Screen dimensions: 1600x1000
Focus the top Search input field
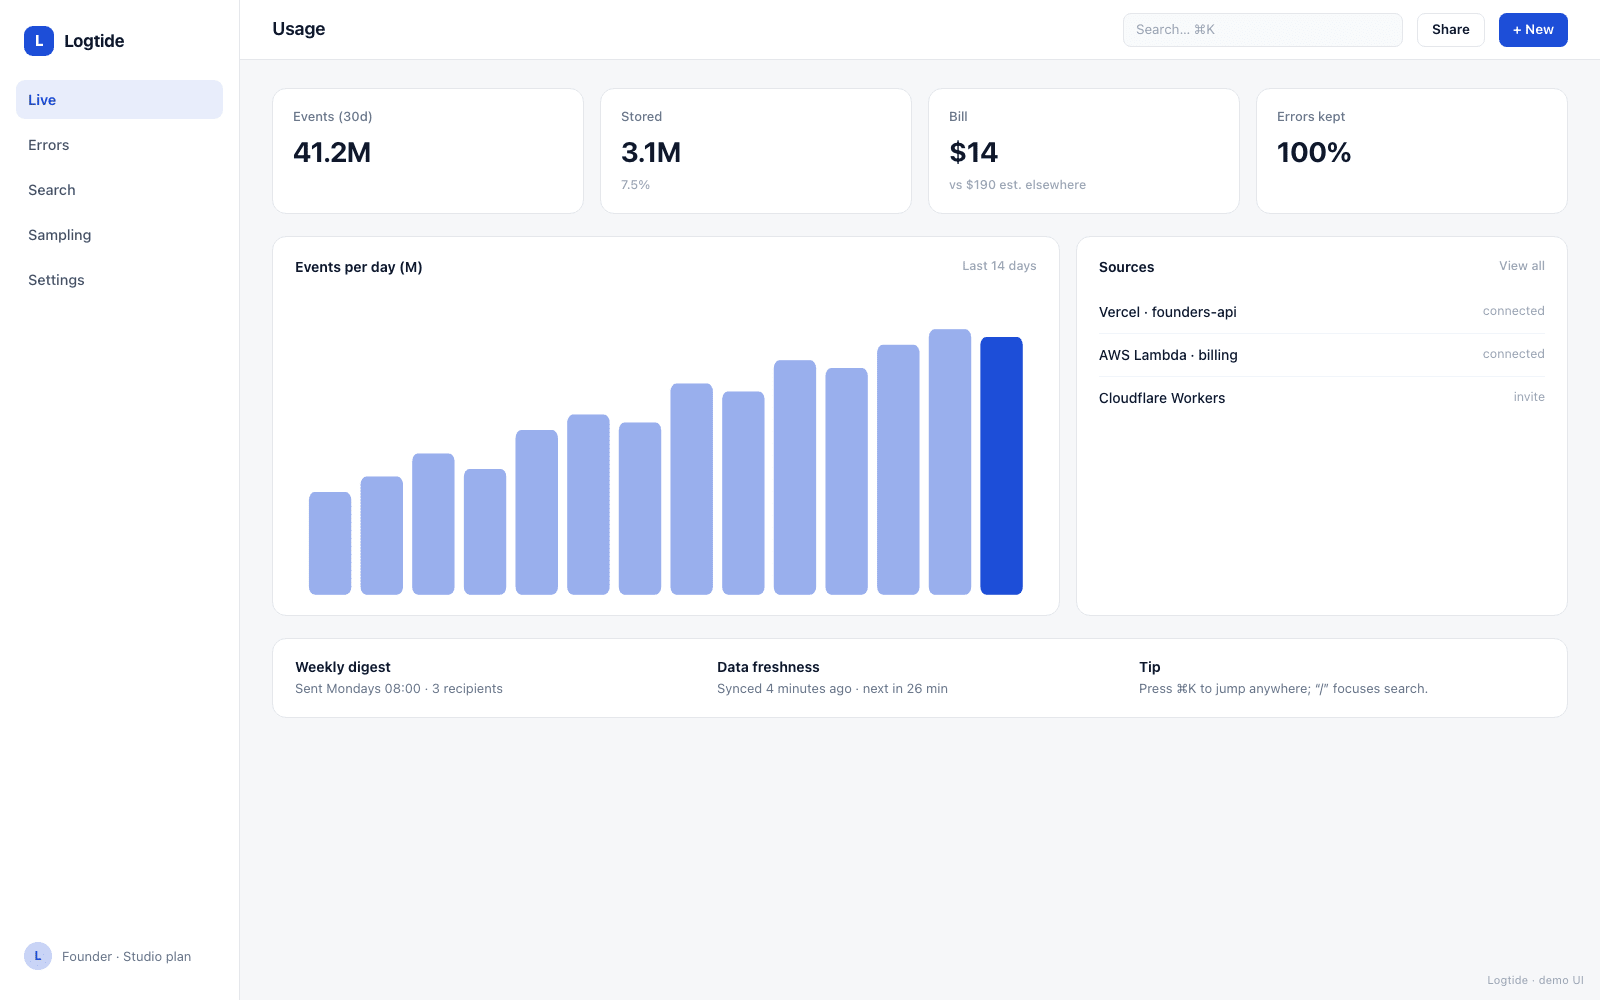tap(1263, 30)
